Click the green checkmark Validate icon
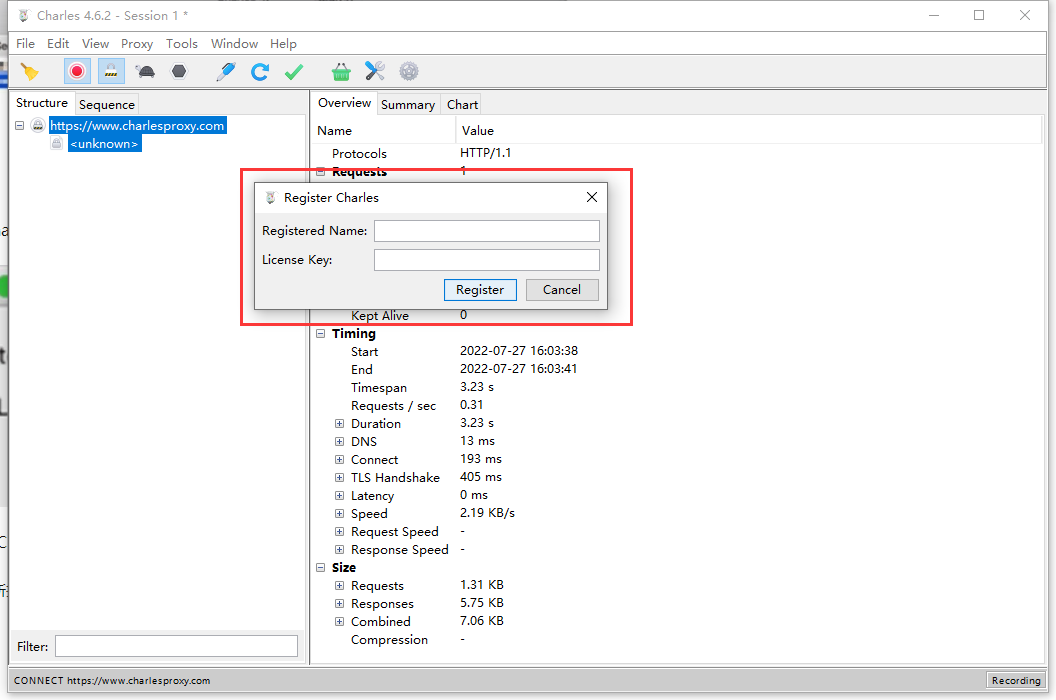 tap(294, 71)
